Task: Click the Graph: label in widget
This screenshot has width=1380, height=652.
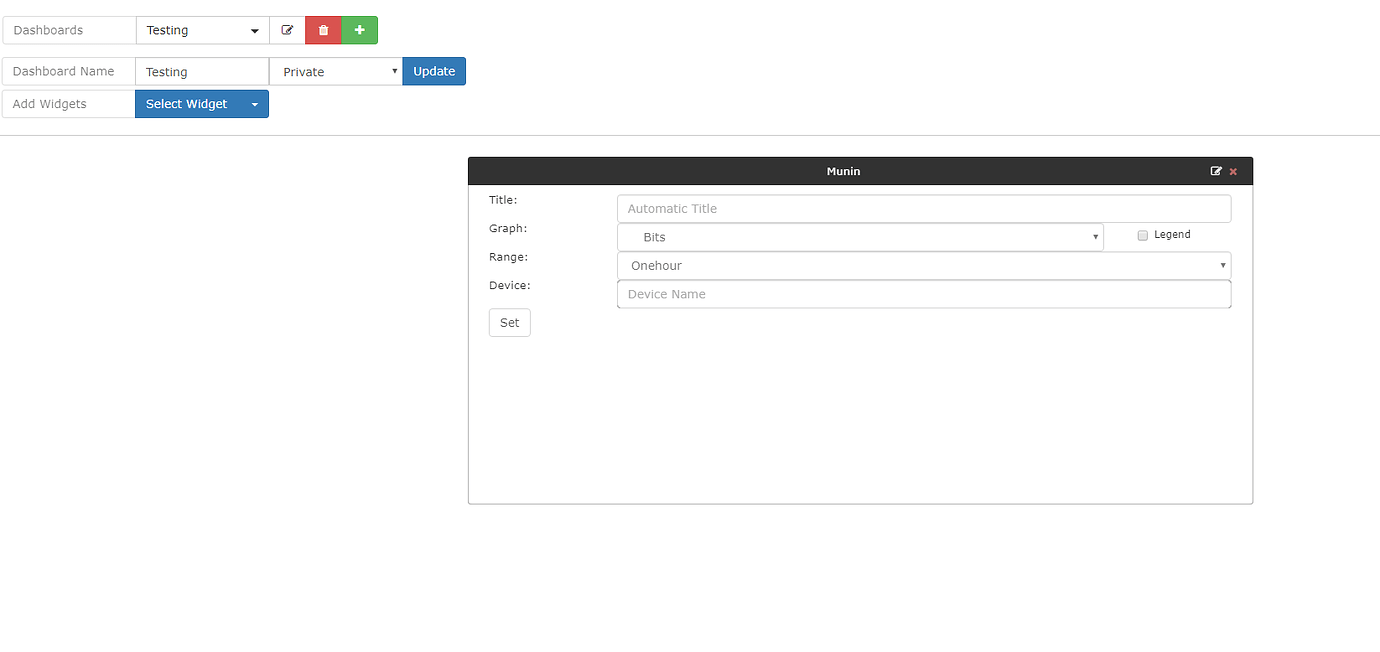Action: [x=508, y=228]
